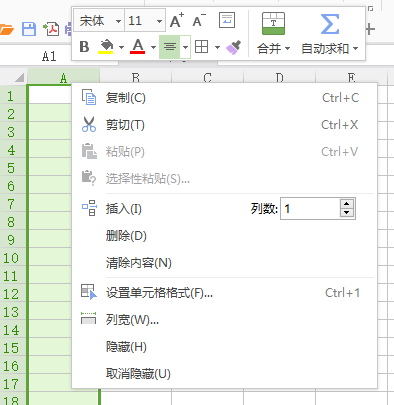Apply the red font color
The width and height of the screenshot is (394, 405).
pos(138,47)
